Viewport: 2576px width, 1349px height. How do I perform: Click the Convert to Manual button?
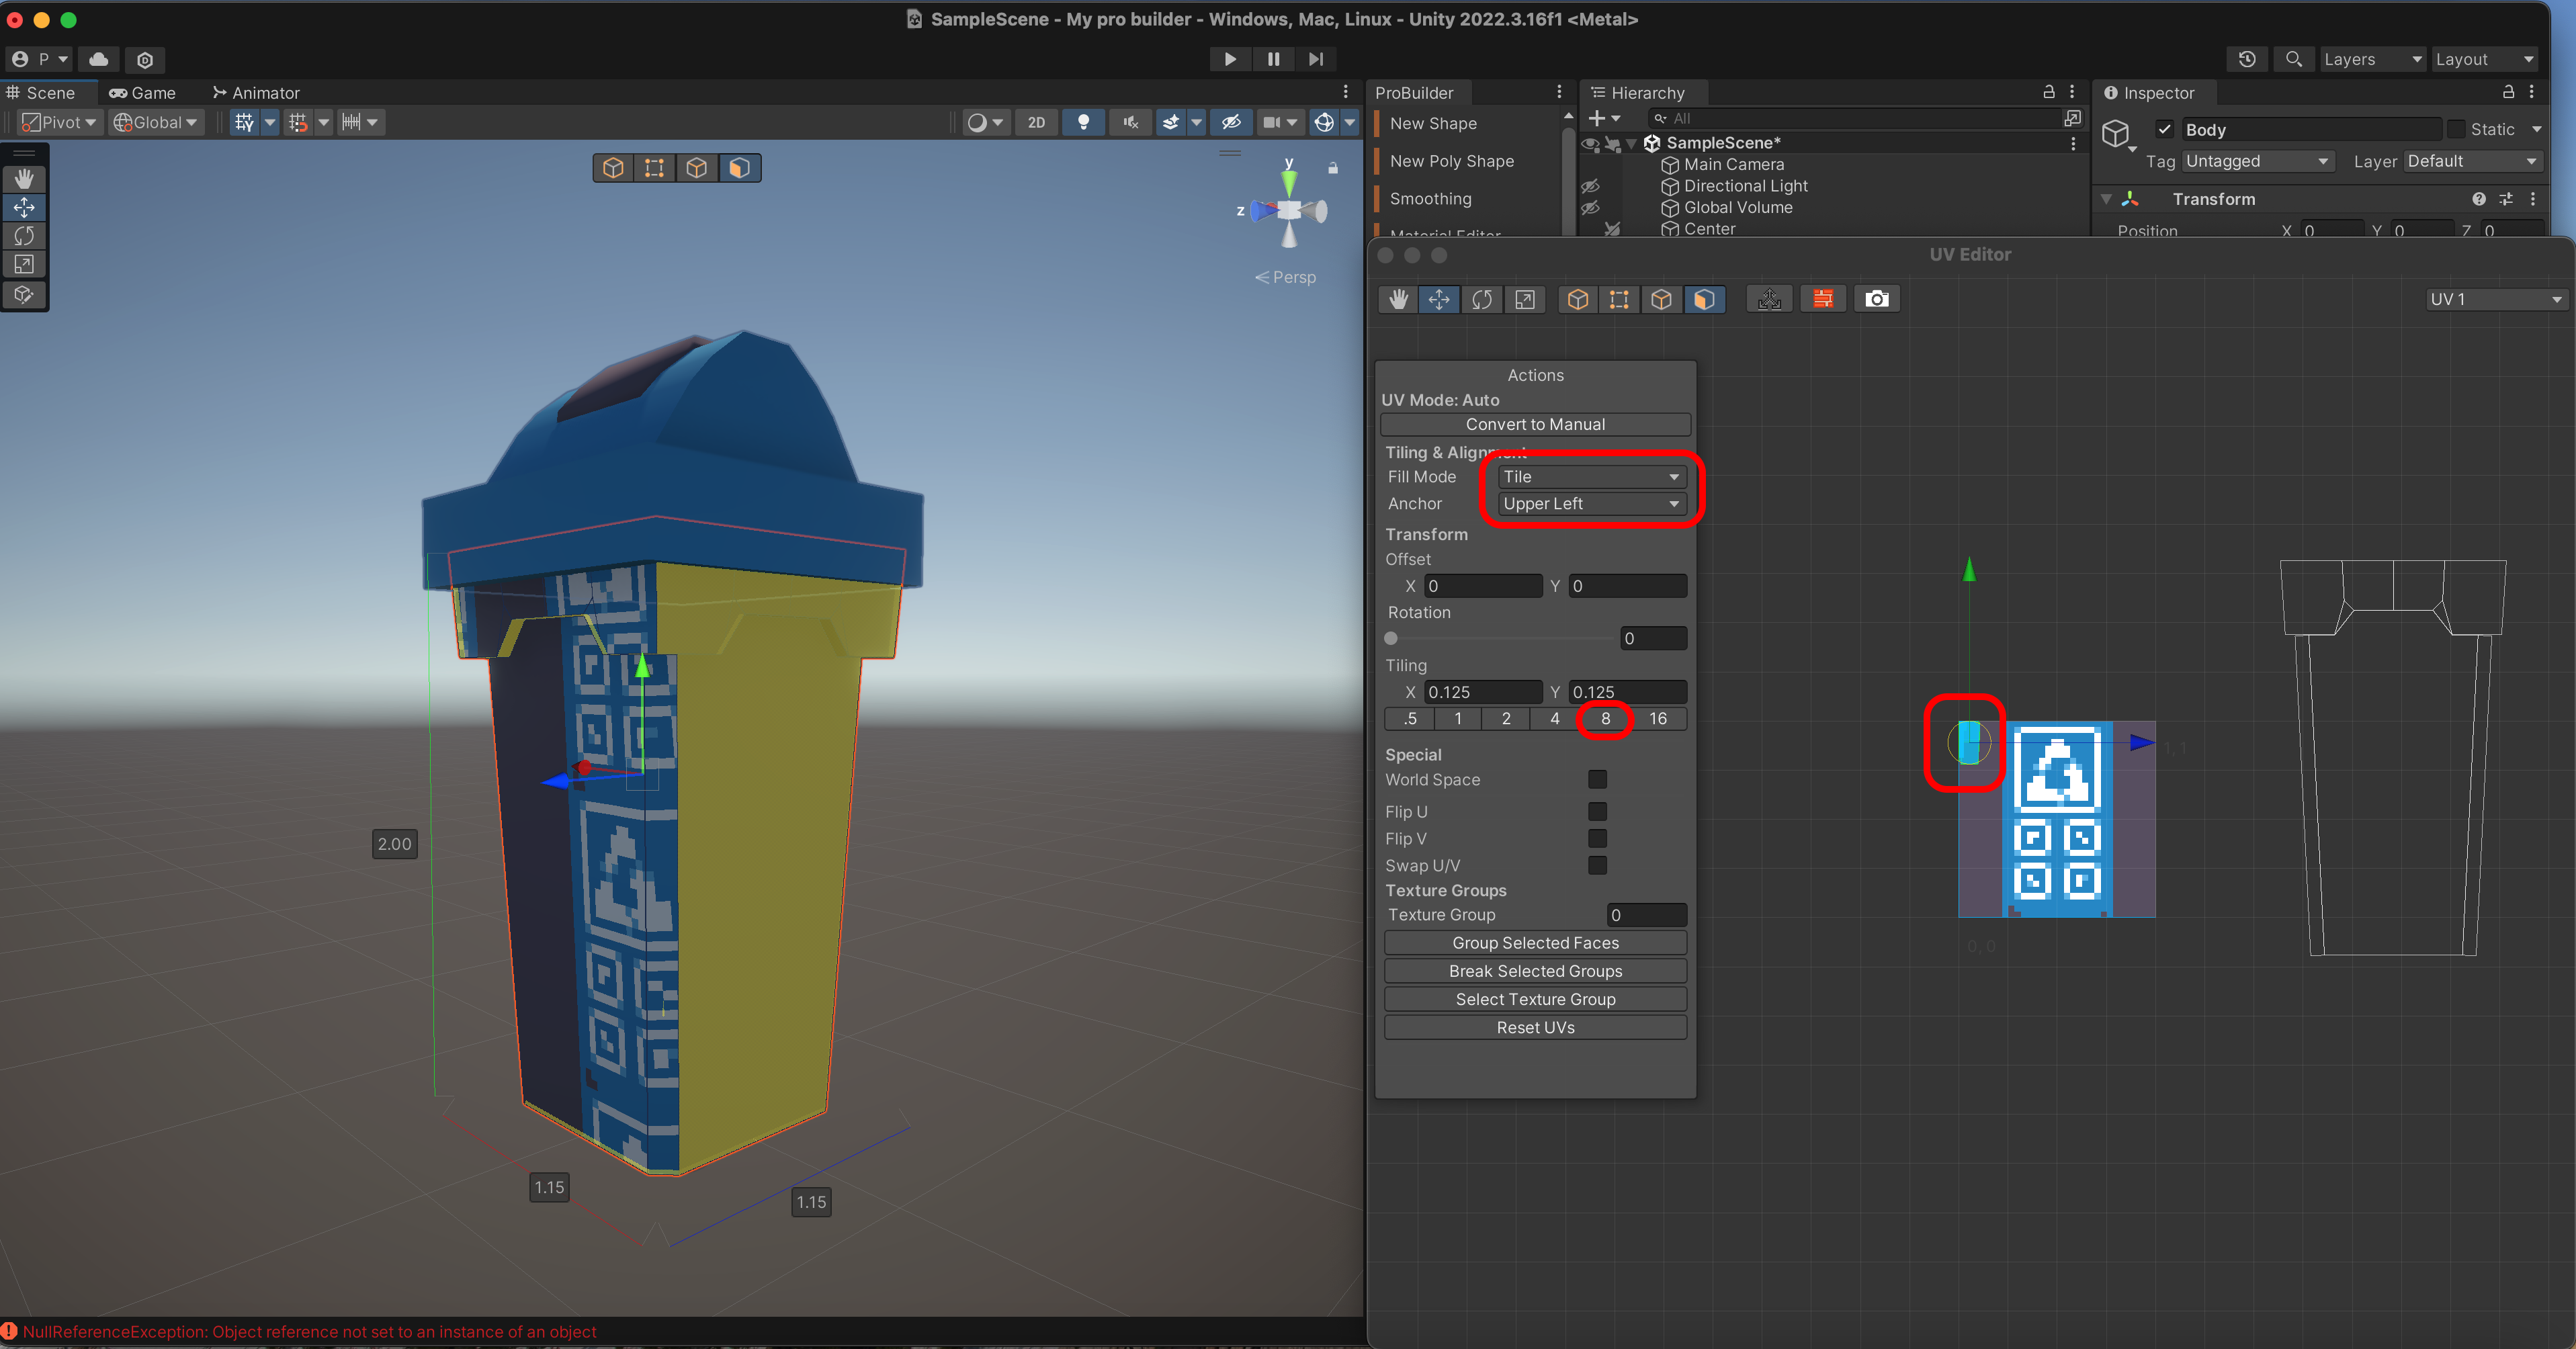tap(1535, 424)
